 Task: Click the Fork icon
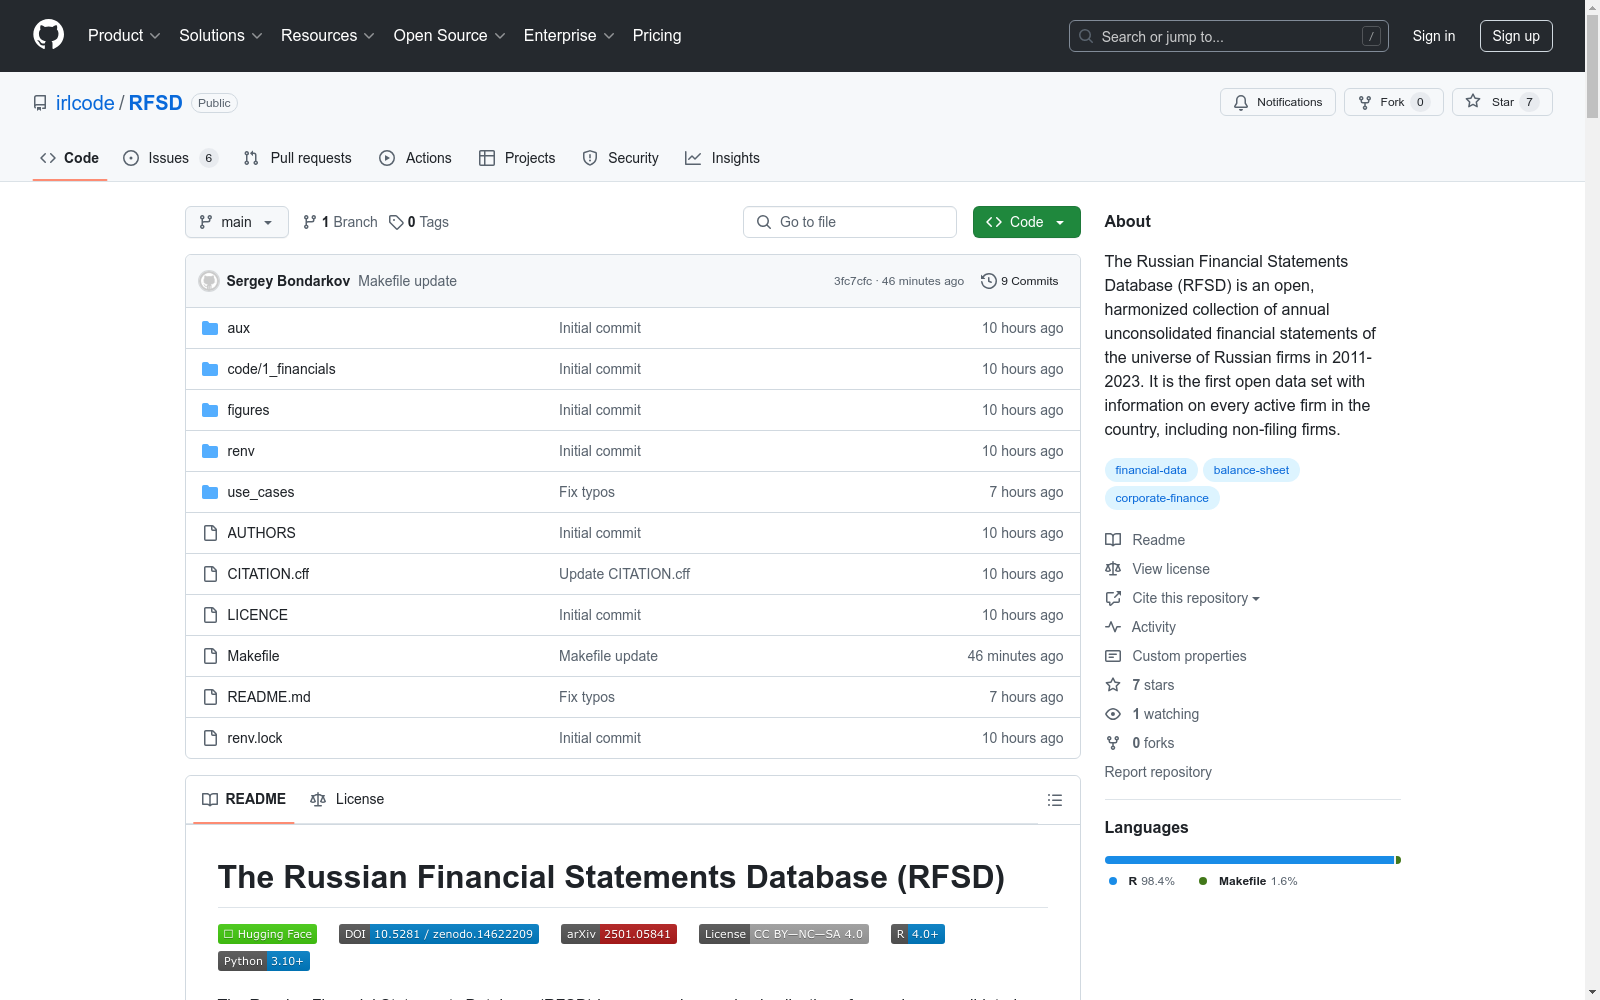[x=1365, y=102]
